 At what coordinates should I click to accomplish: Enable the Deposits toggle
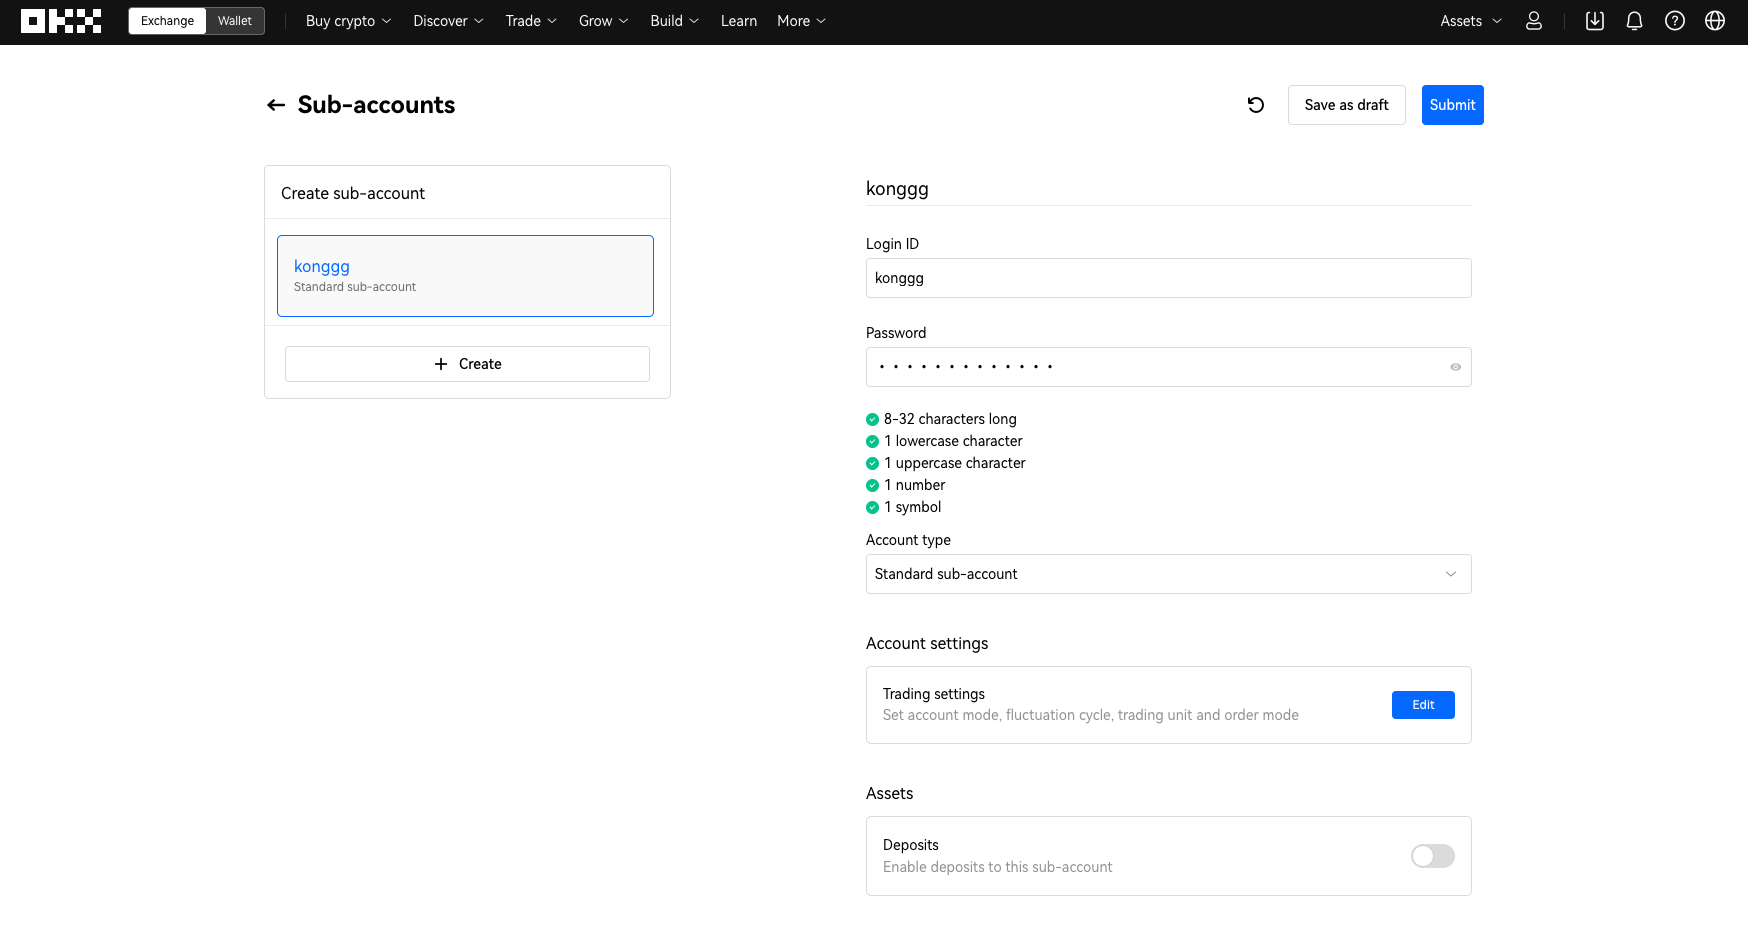click(x=1433, y=856)
